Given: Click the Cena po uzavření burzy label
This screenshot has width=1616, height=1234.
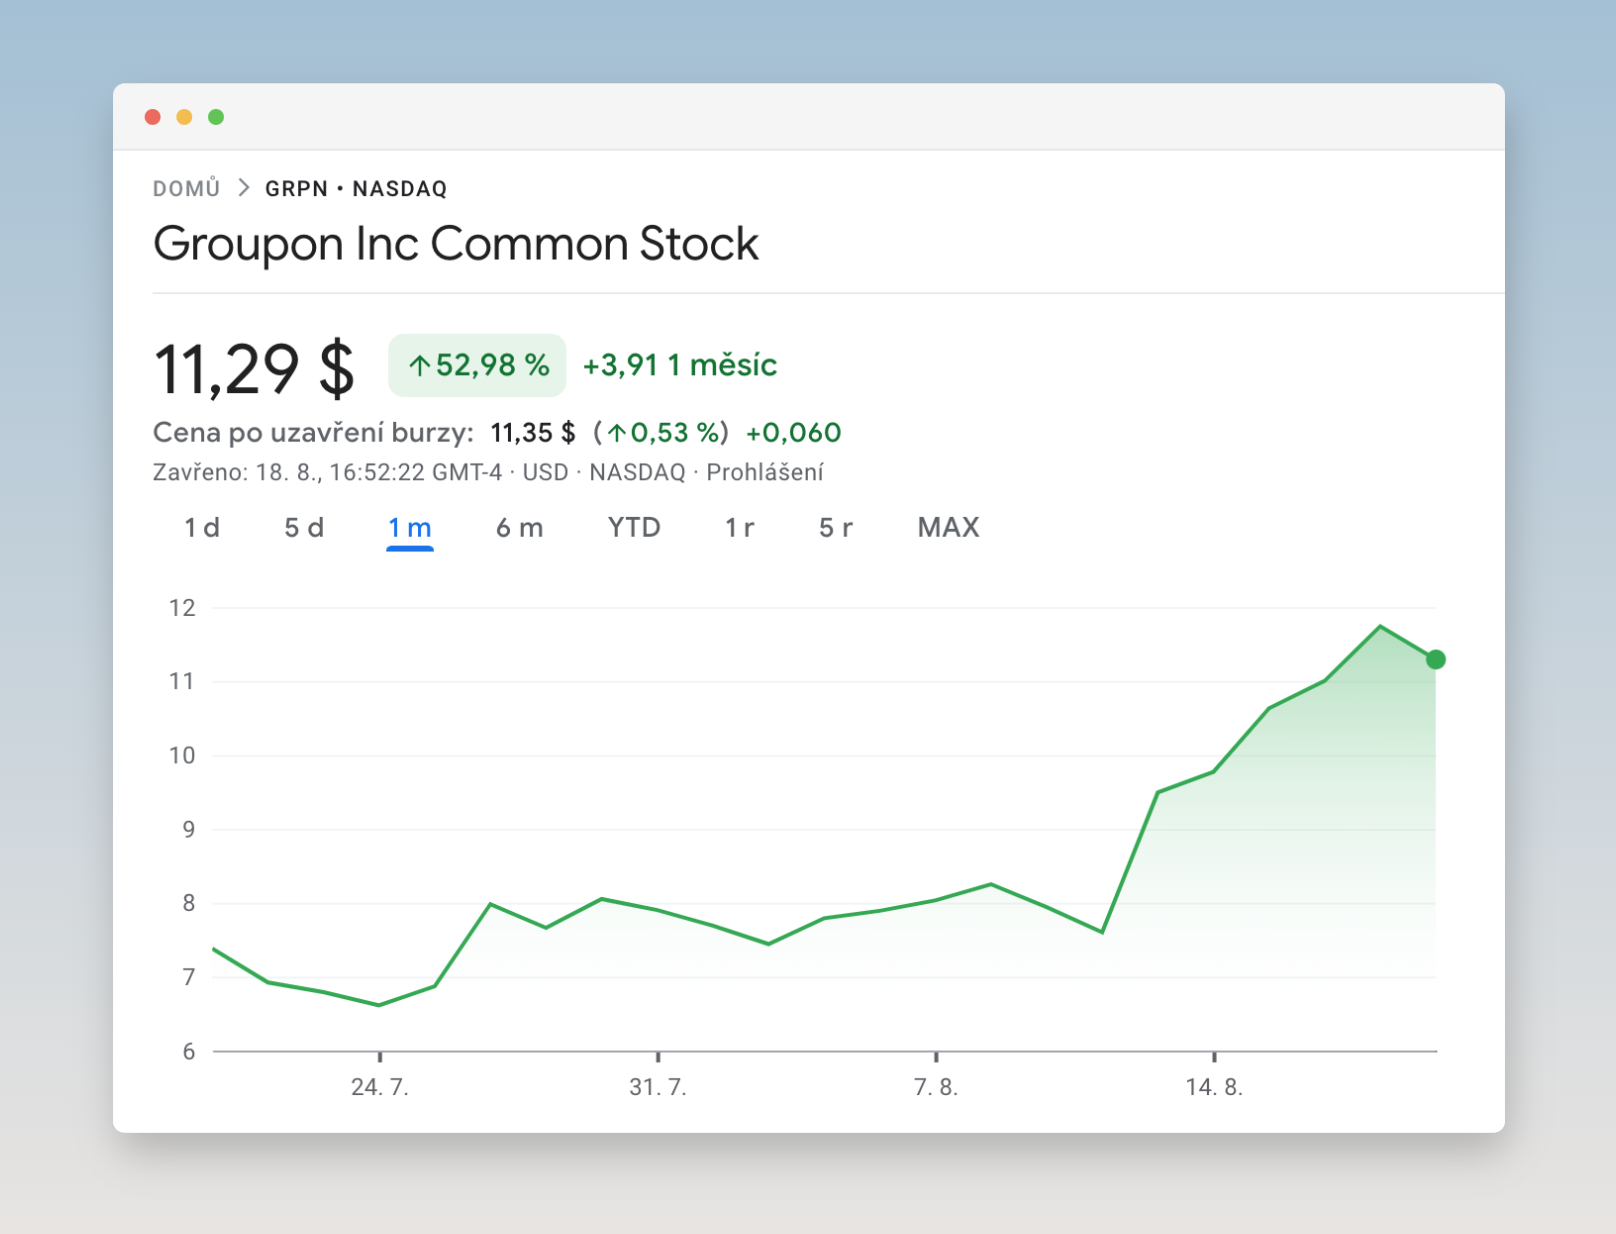Looking at the screenshot, I should [313, 433].
